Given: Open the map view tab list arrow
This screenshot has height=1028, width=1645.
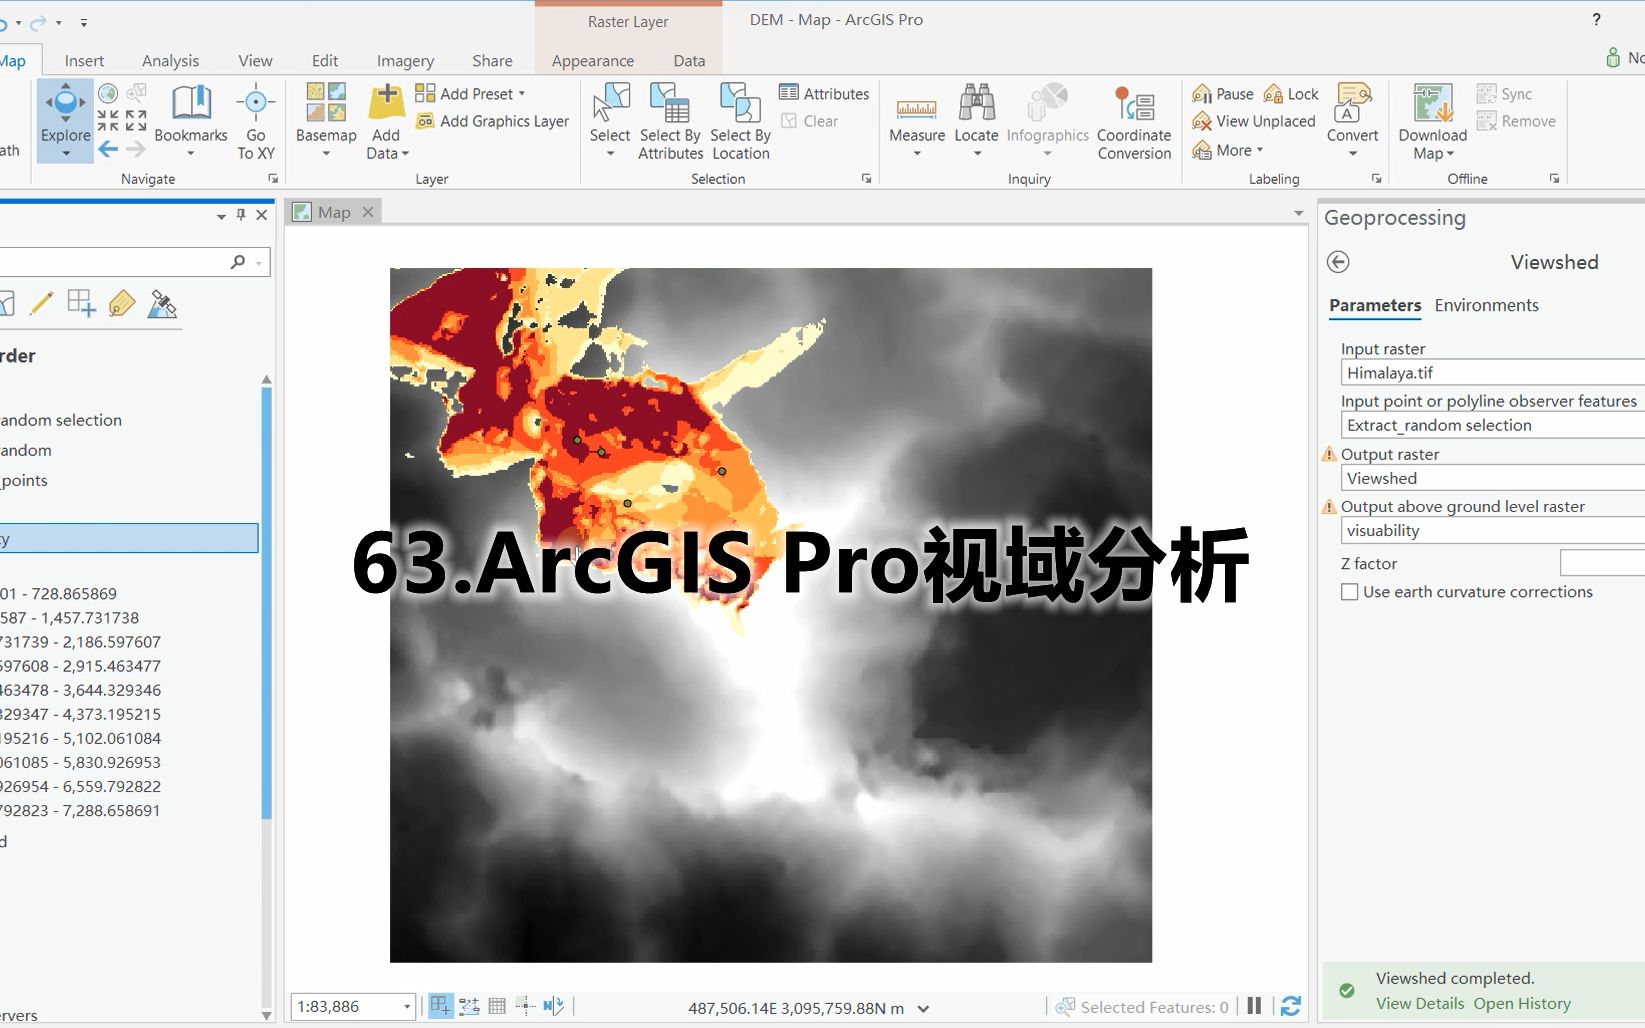Looking at the screenshot, I should pos(1299,213).
